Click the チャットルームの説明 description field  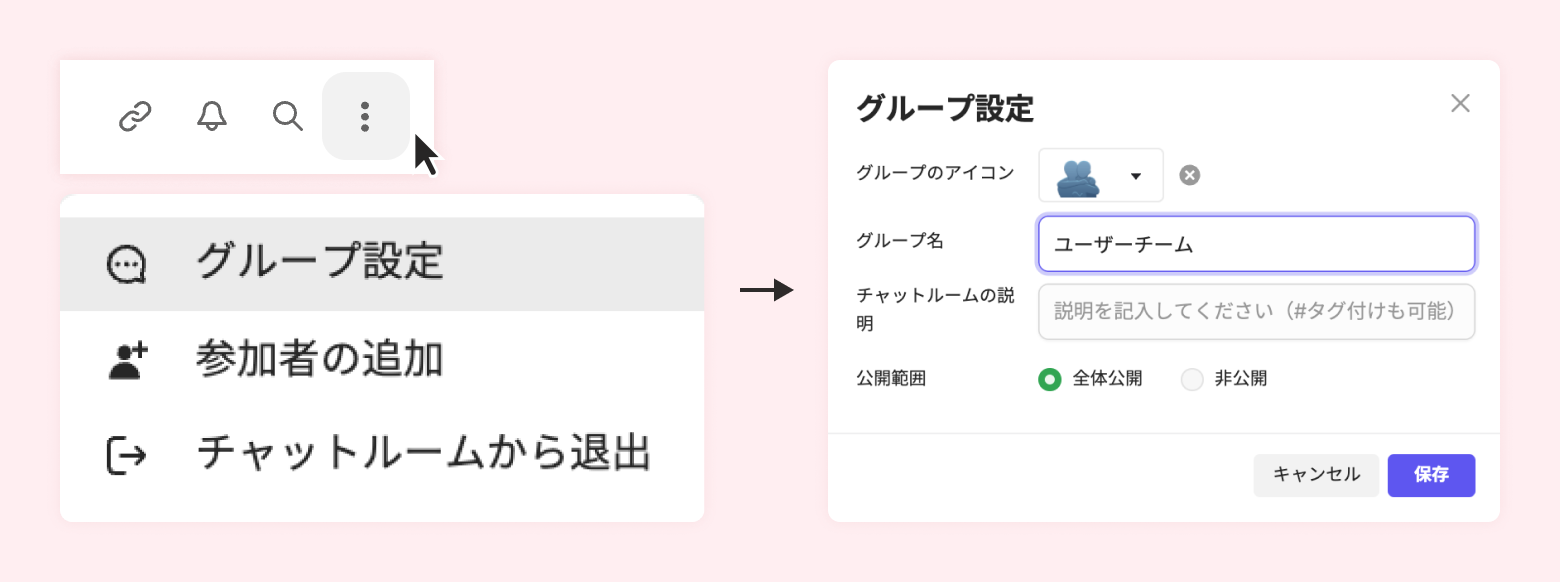point(1256,312)
